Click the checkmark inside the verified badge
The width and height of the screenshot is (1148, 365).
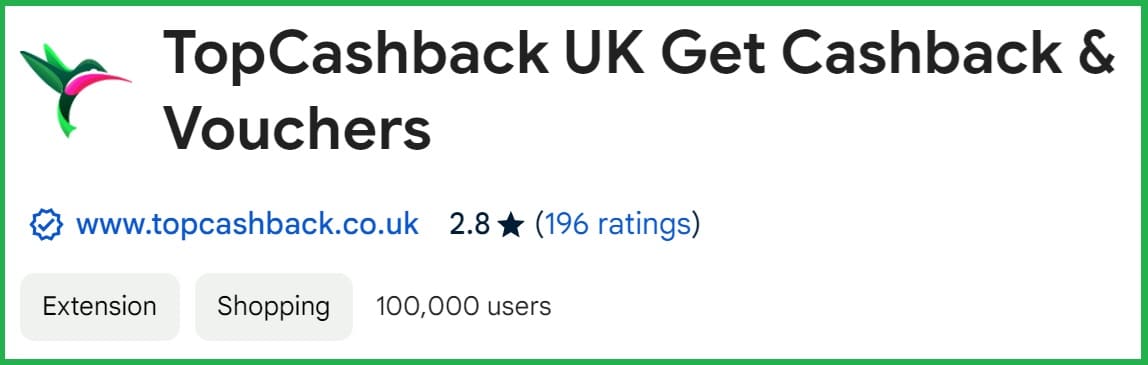click(46, 225)
